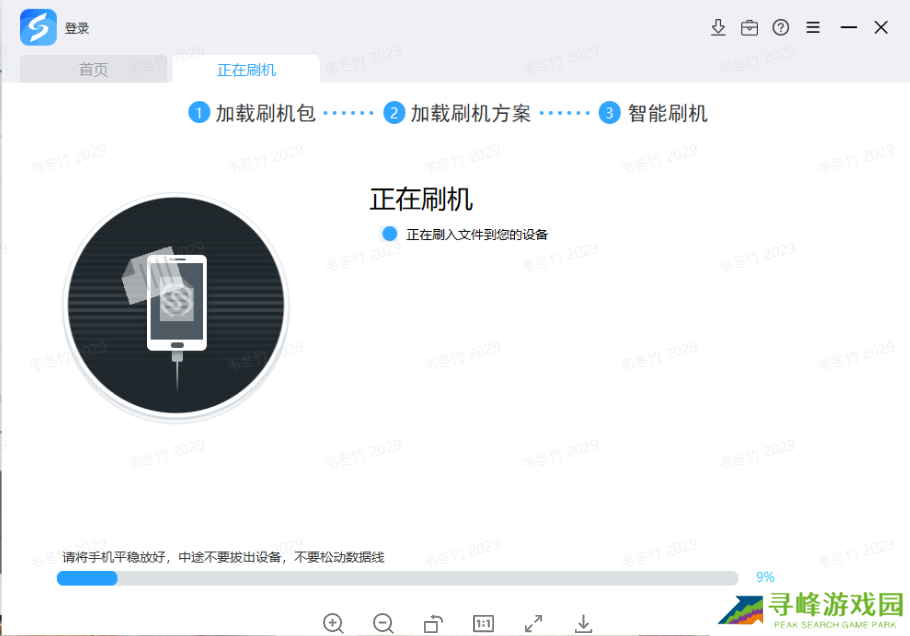The image size is (910, 636).
Task: Click the fullscreen expand icon
Action: pyautogui.click(x=533, y=623)
